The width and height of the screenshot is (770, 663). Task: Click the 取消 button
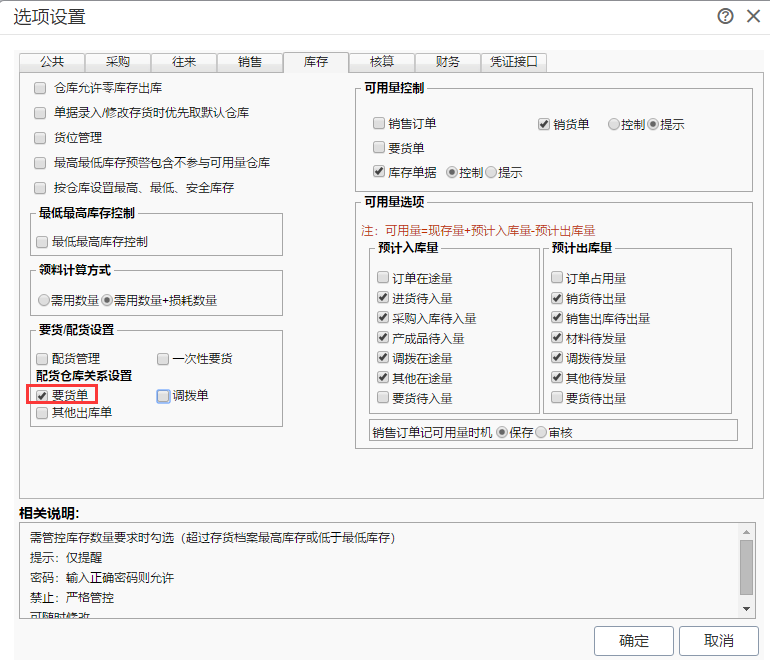click(x=718, y=640)
